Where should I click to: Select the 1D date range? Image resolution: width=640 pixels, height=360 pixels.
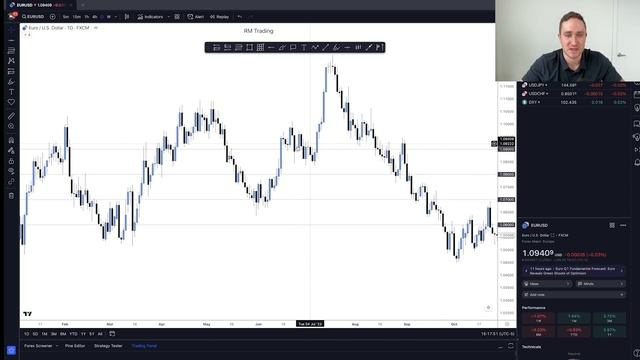(x=27, y=334)
